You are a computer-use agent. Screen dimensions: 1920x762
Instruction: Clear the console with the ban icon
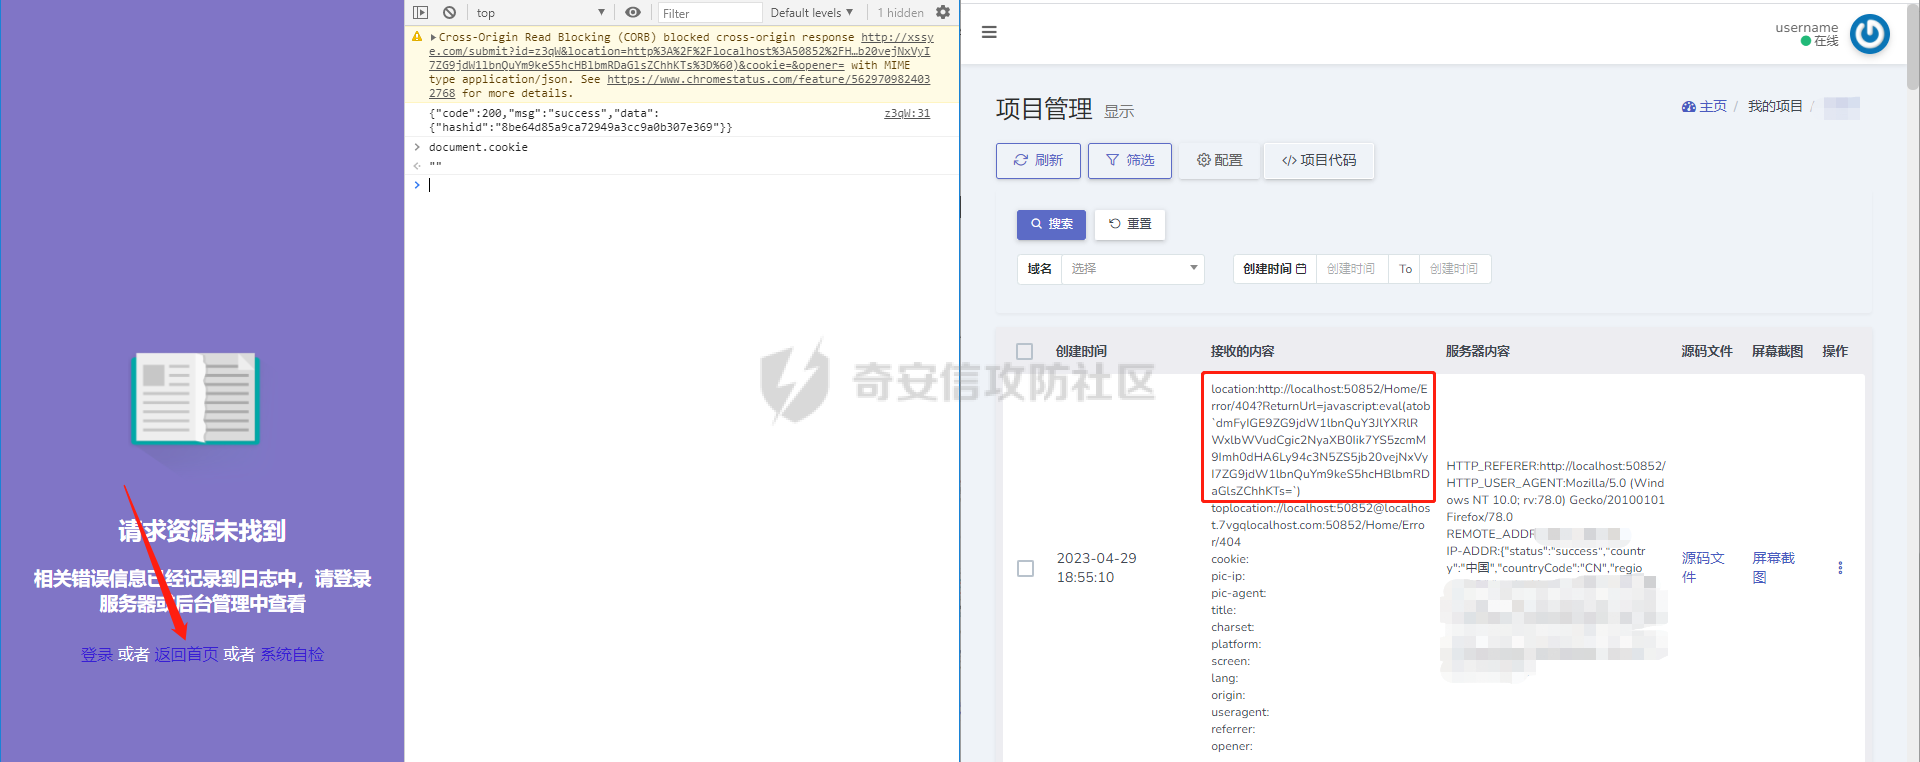[x=450, y=13]
